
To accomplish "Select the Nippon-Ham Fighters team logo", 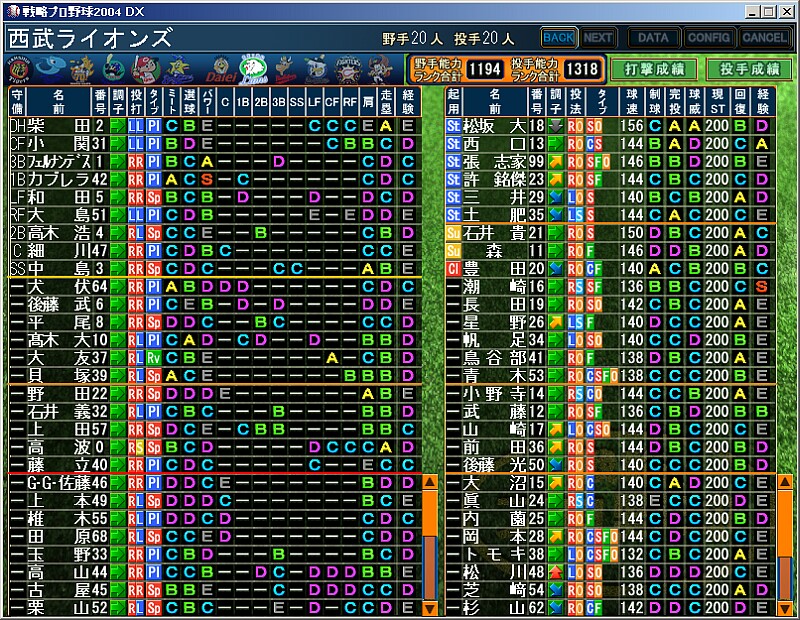I will coord(348,70).
